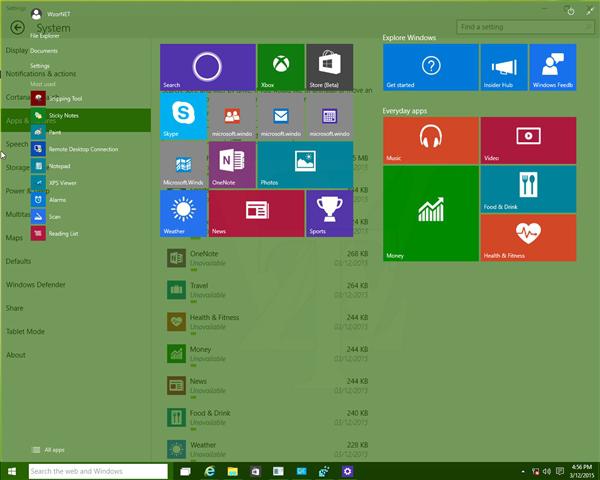Open the Search (Cortana) tile
Viewport: 600px width, 480px height.
[207, 67]
